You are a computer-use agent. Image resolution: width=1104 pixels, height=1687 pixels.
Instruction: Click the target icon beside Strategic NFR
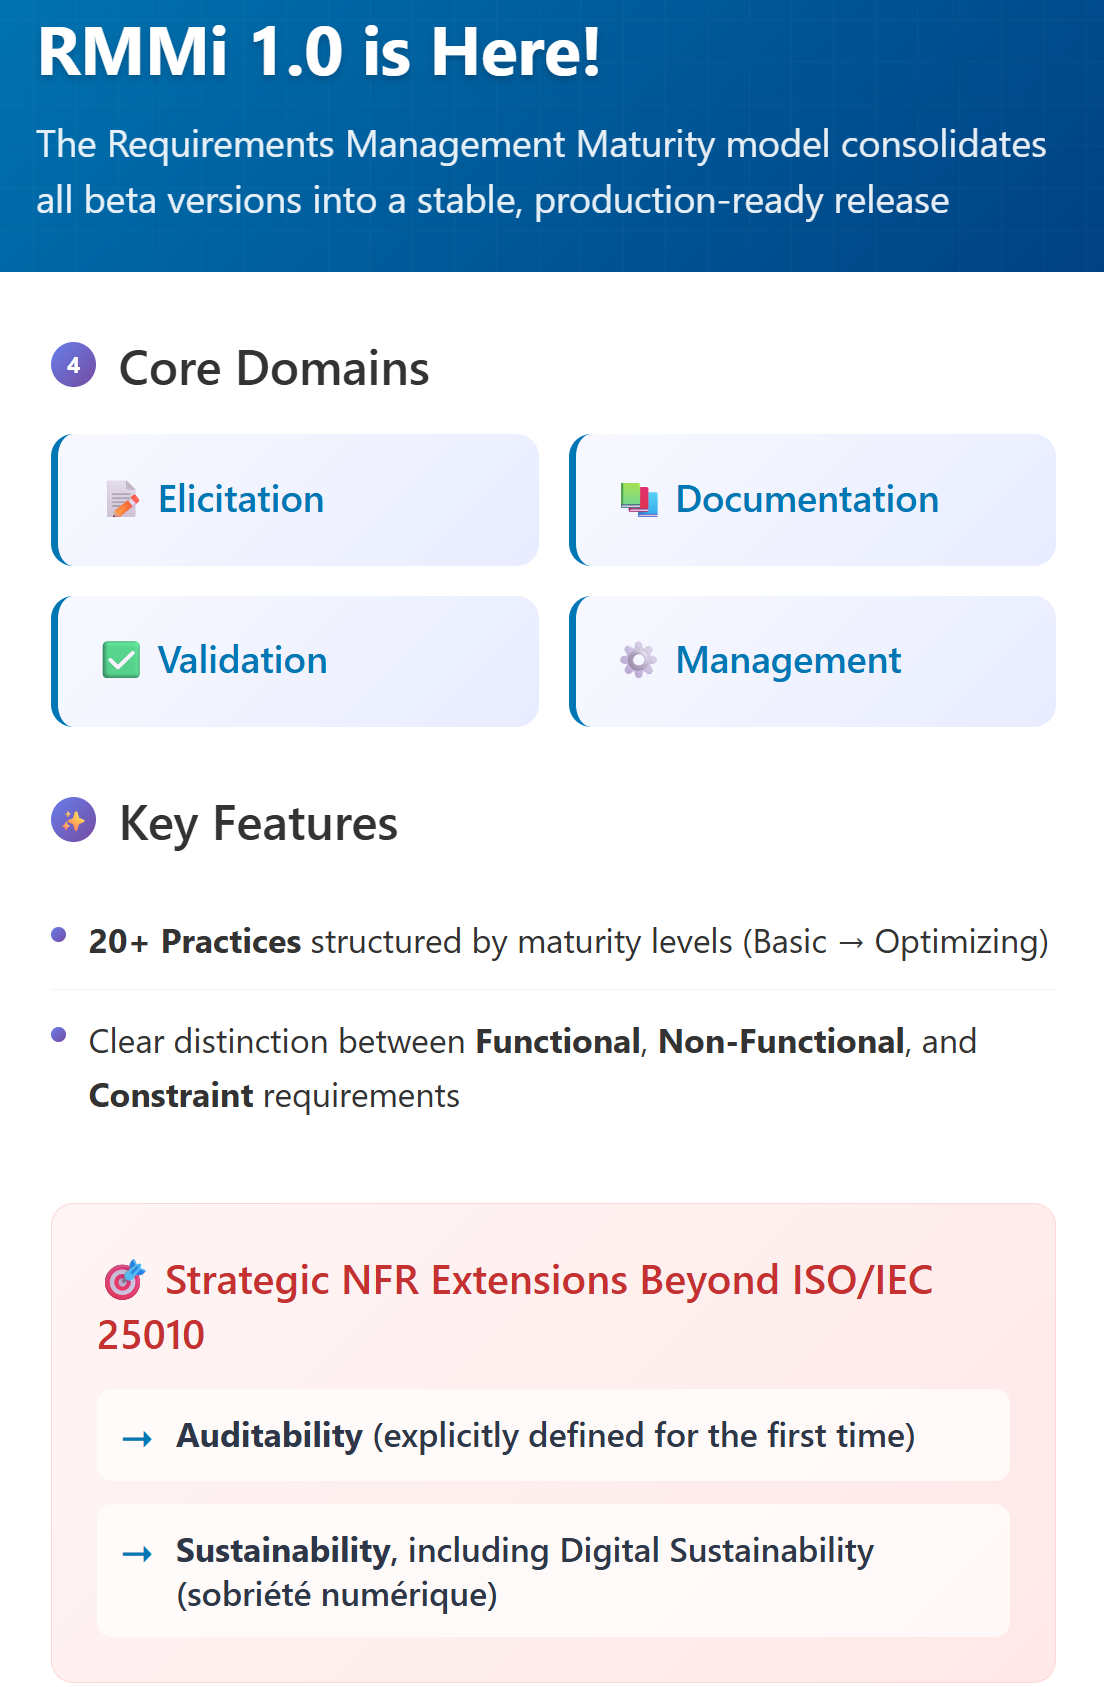(x=124, y=1279)
